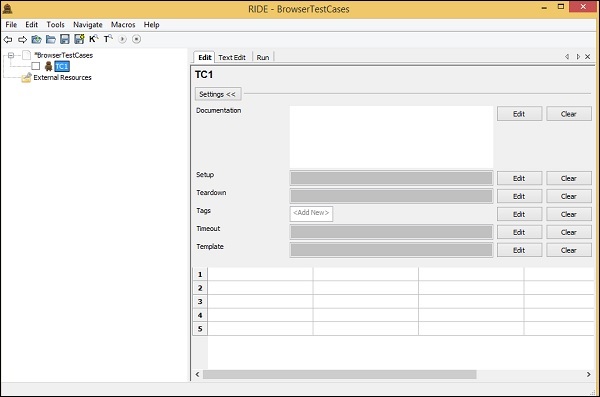Click Edit button for Setup

click(519, 178)
